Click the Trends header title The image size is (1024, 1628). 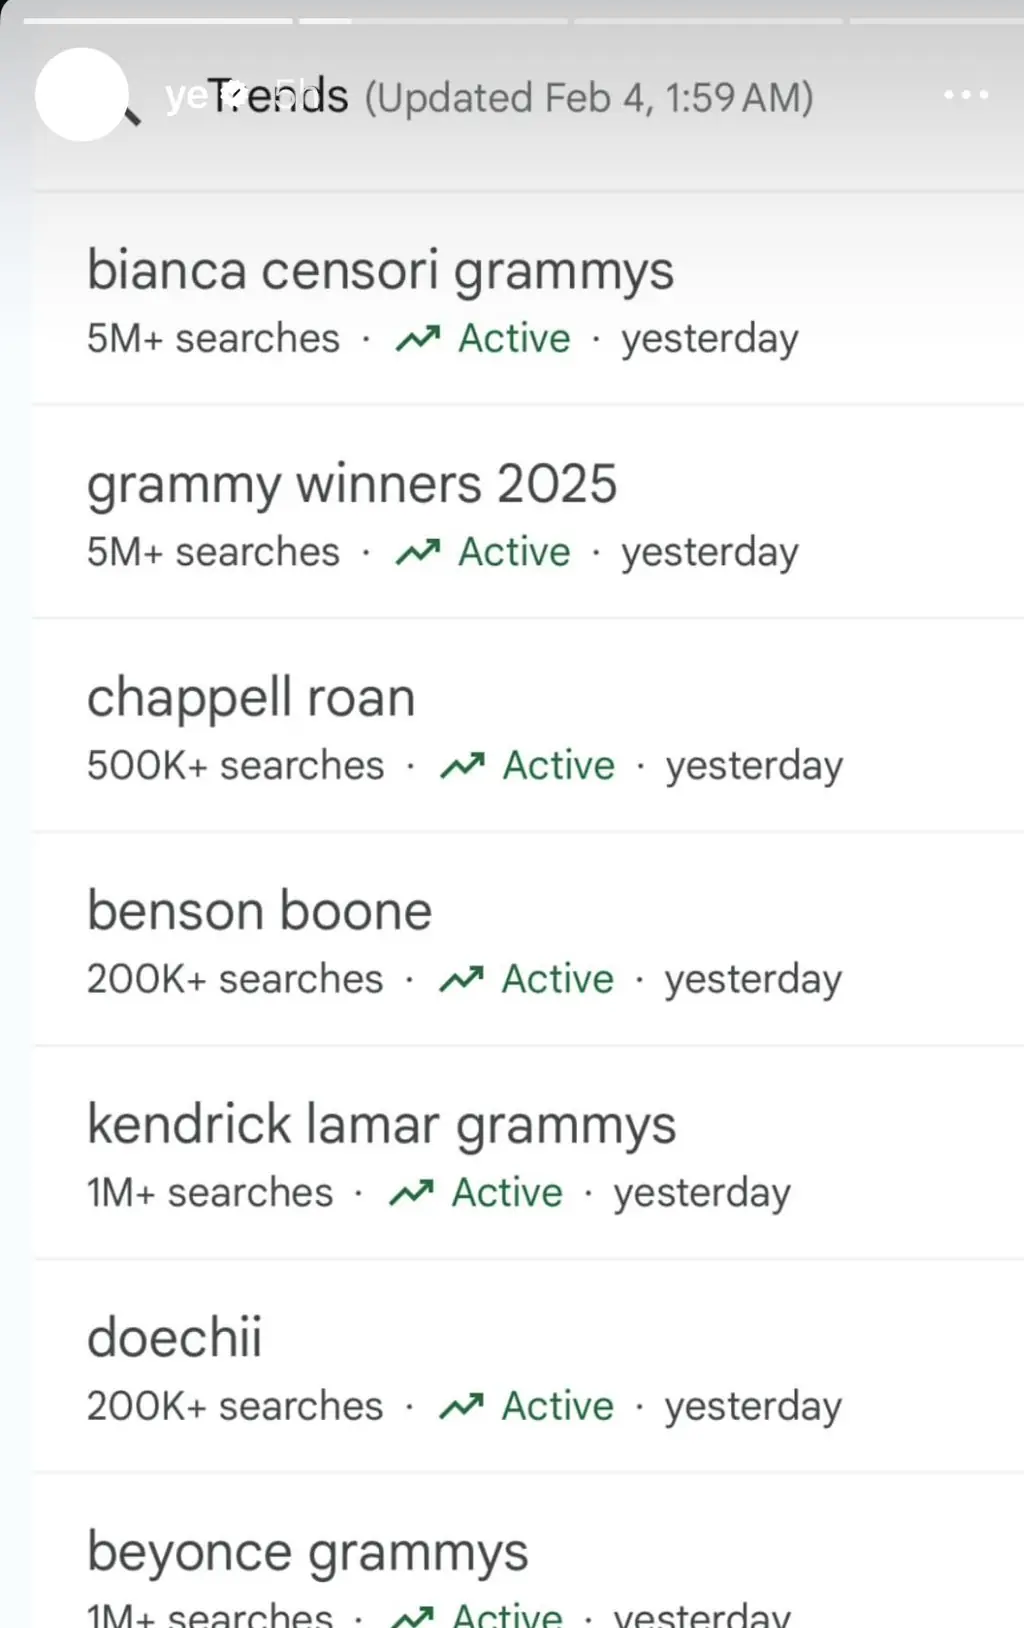pos(278,97)
